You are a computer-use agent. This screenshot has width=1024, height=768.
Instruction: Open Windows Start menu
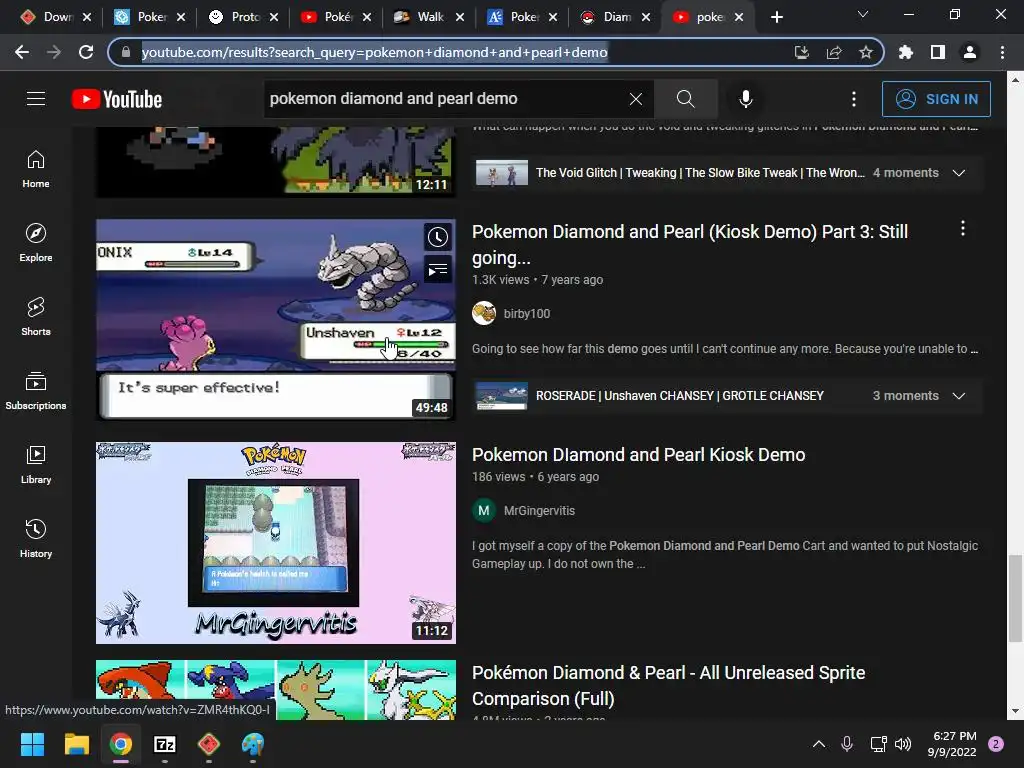pos(32,744)
